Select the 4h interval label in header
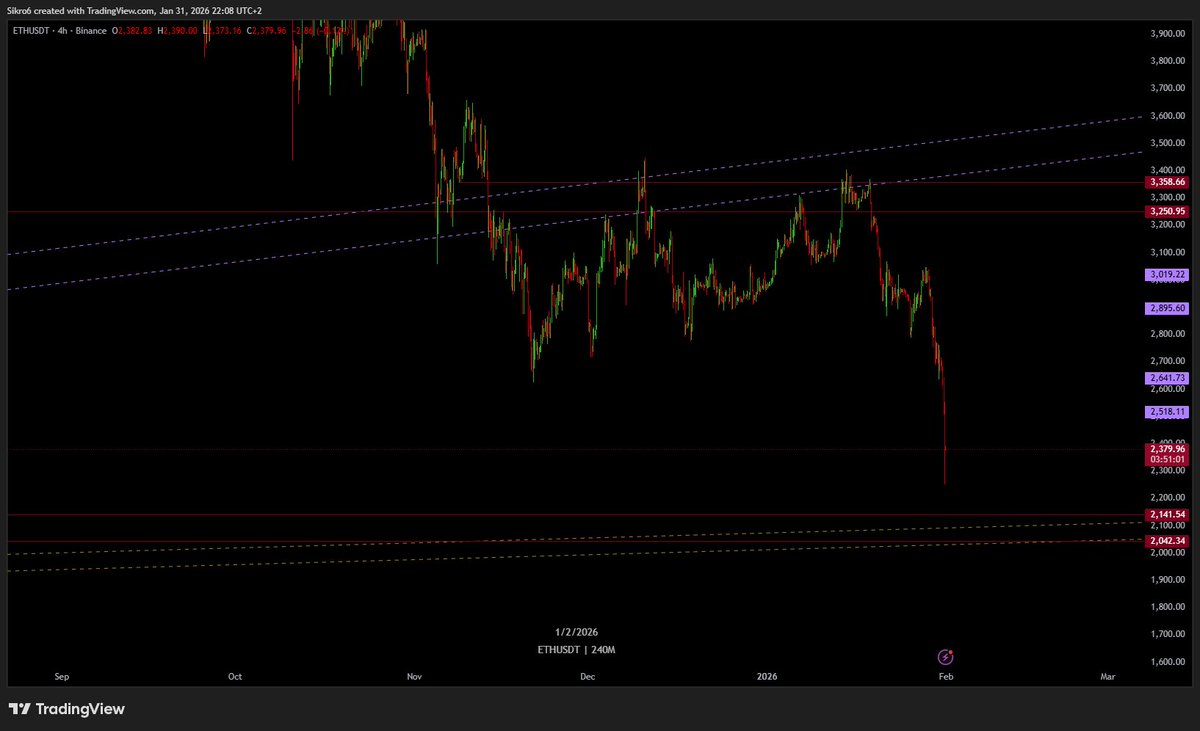This screenshot has width=1200, height=731. pyautogui.click(x=64, y=31)
